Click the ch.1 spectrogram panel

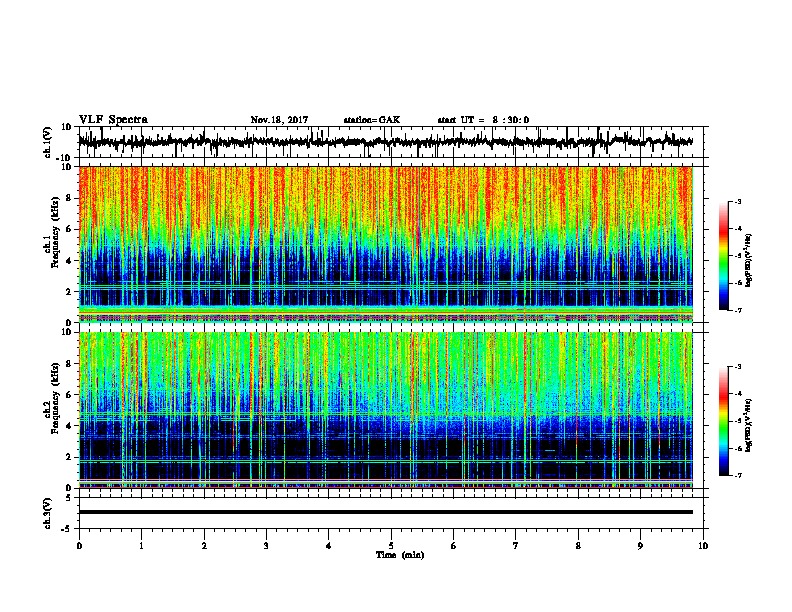pyautogui.click(x=385, y=244)
